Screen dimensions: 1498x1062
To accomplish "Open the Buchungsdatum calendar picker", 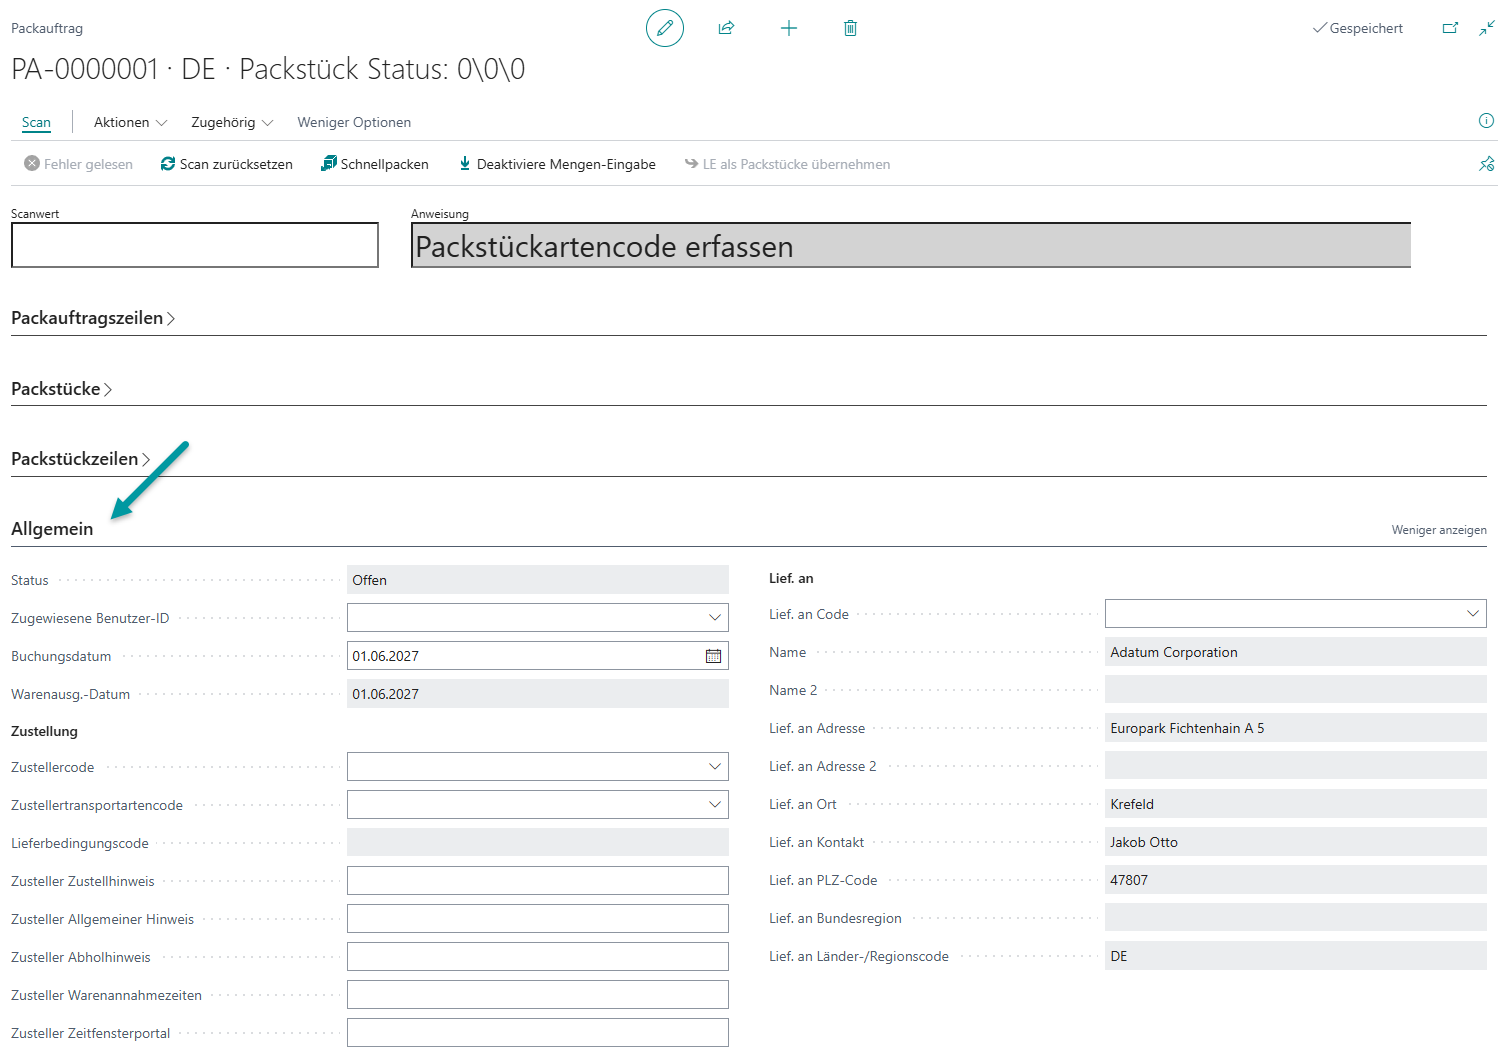I will (x=713, y=656).
